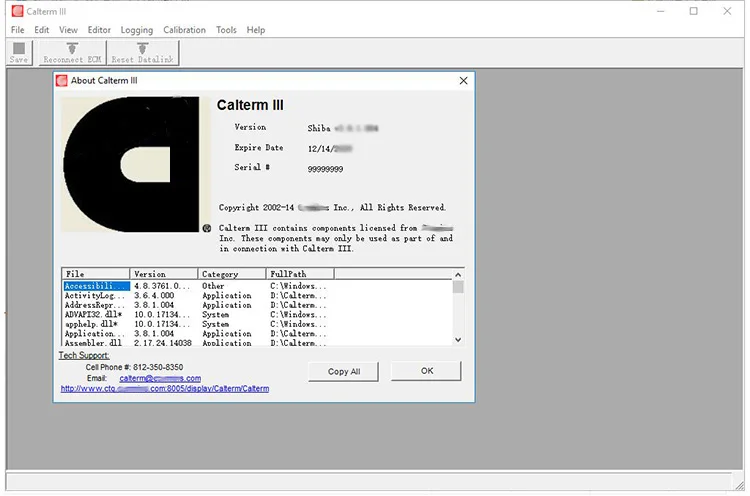
Task: Click the version cell 2.17.24.14038
Action: (163, 343)
